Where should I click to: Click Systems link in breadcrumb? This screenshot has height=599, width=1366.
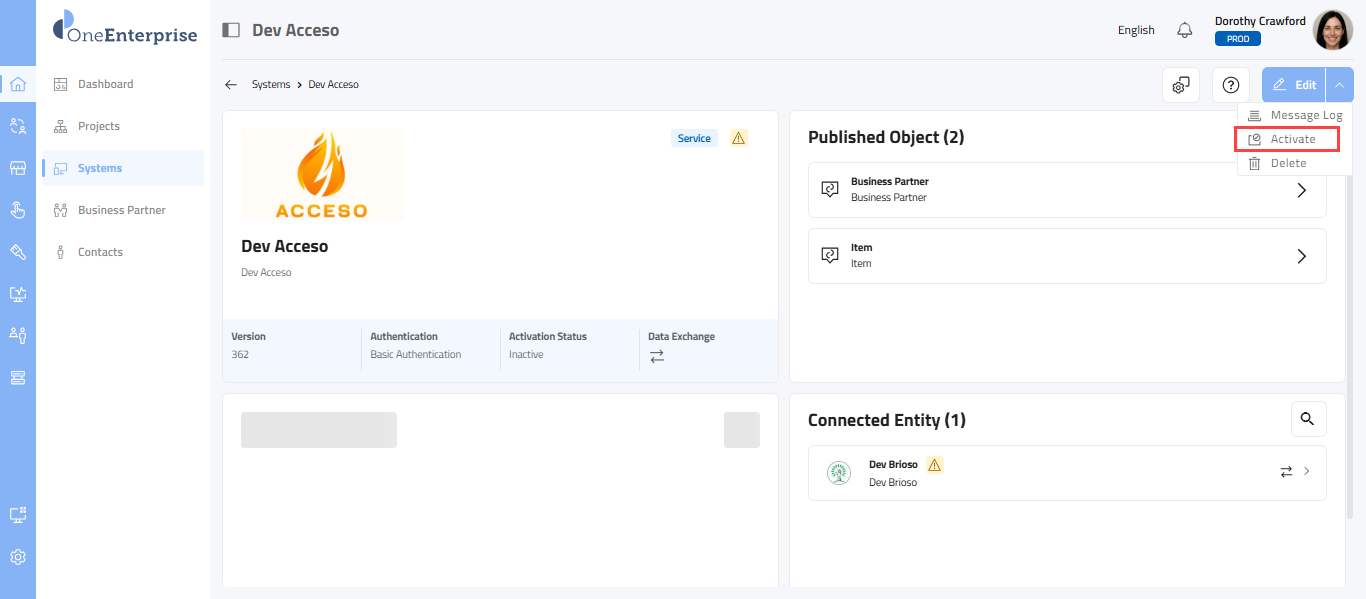tap(271, 85)
